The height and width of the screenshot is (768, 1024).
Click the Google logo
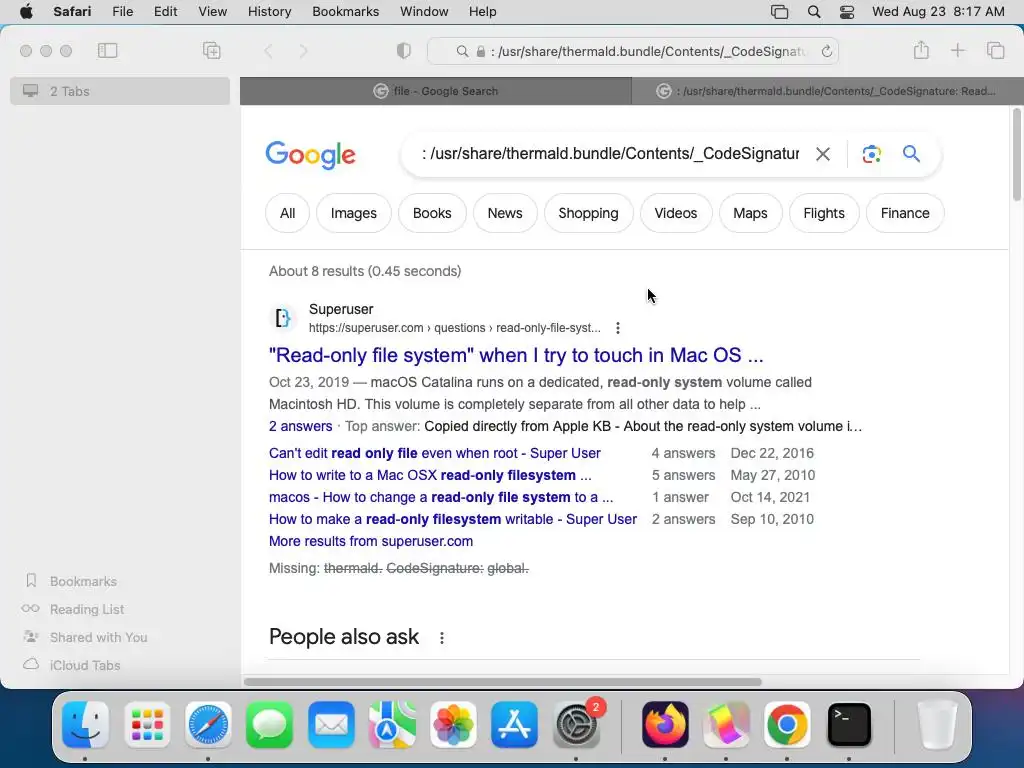coord(310,155)
